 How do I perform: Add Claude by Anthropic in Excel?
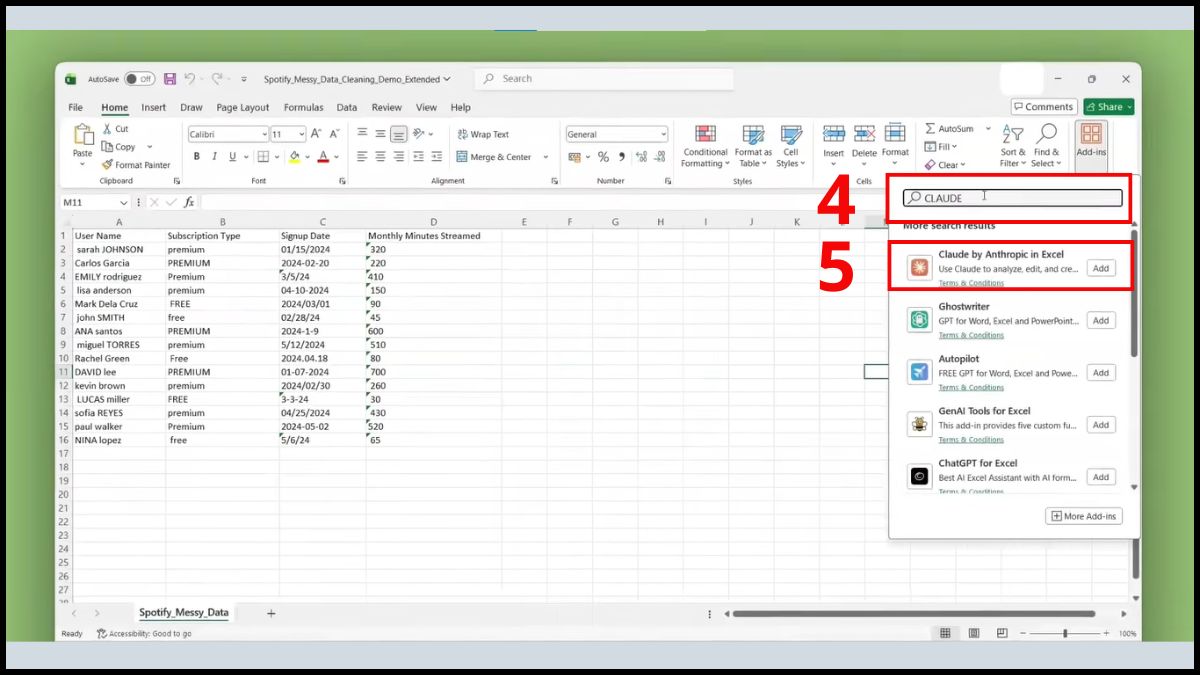(1100, 268)
